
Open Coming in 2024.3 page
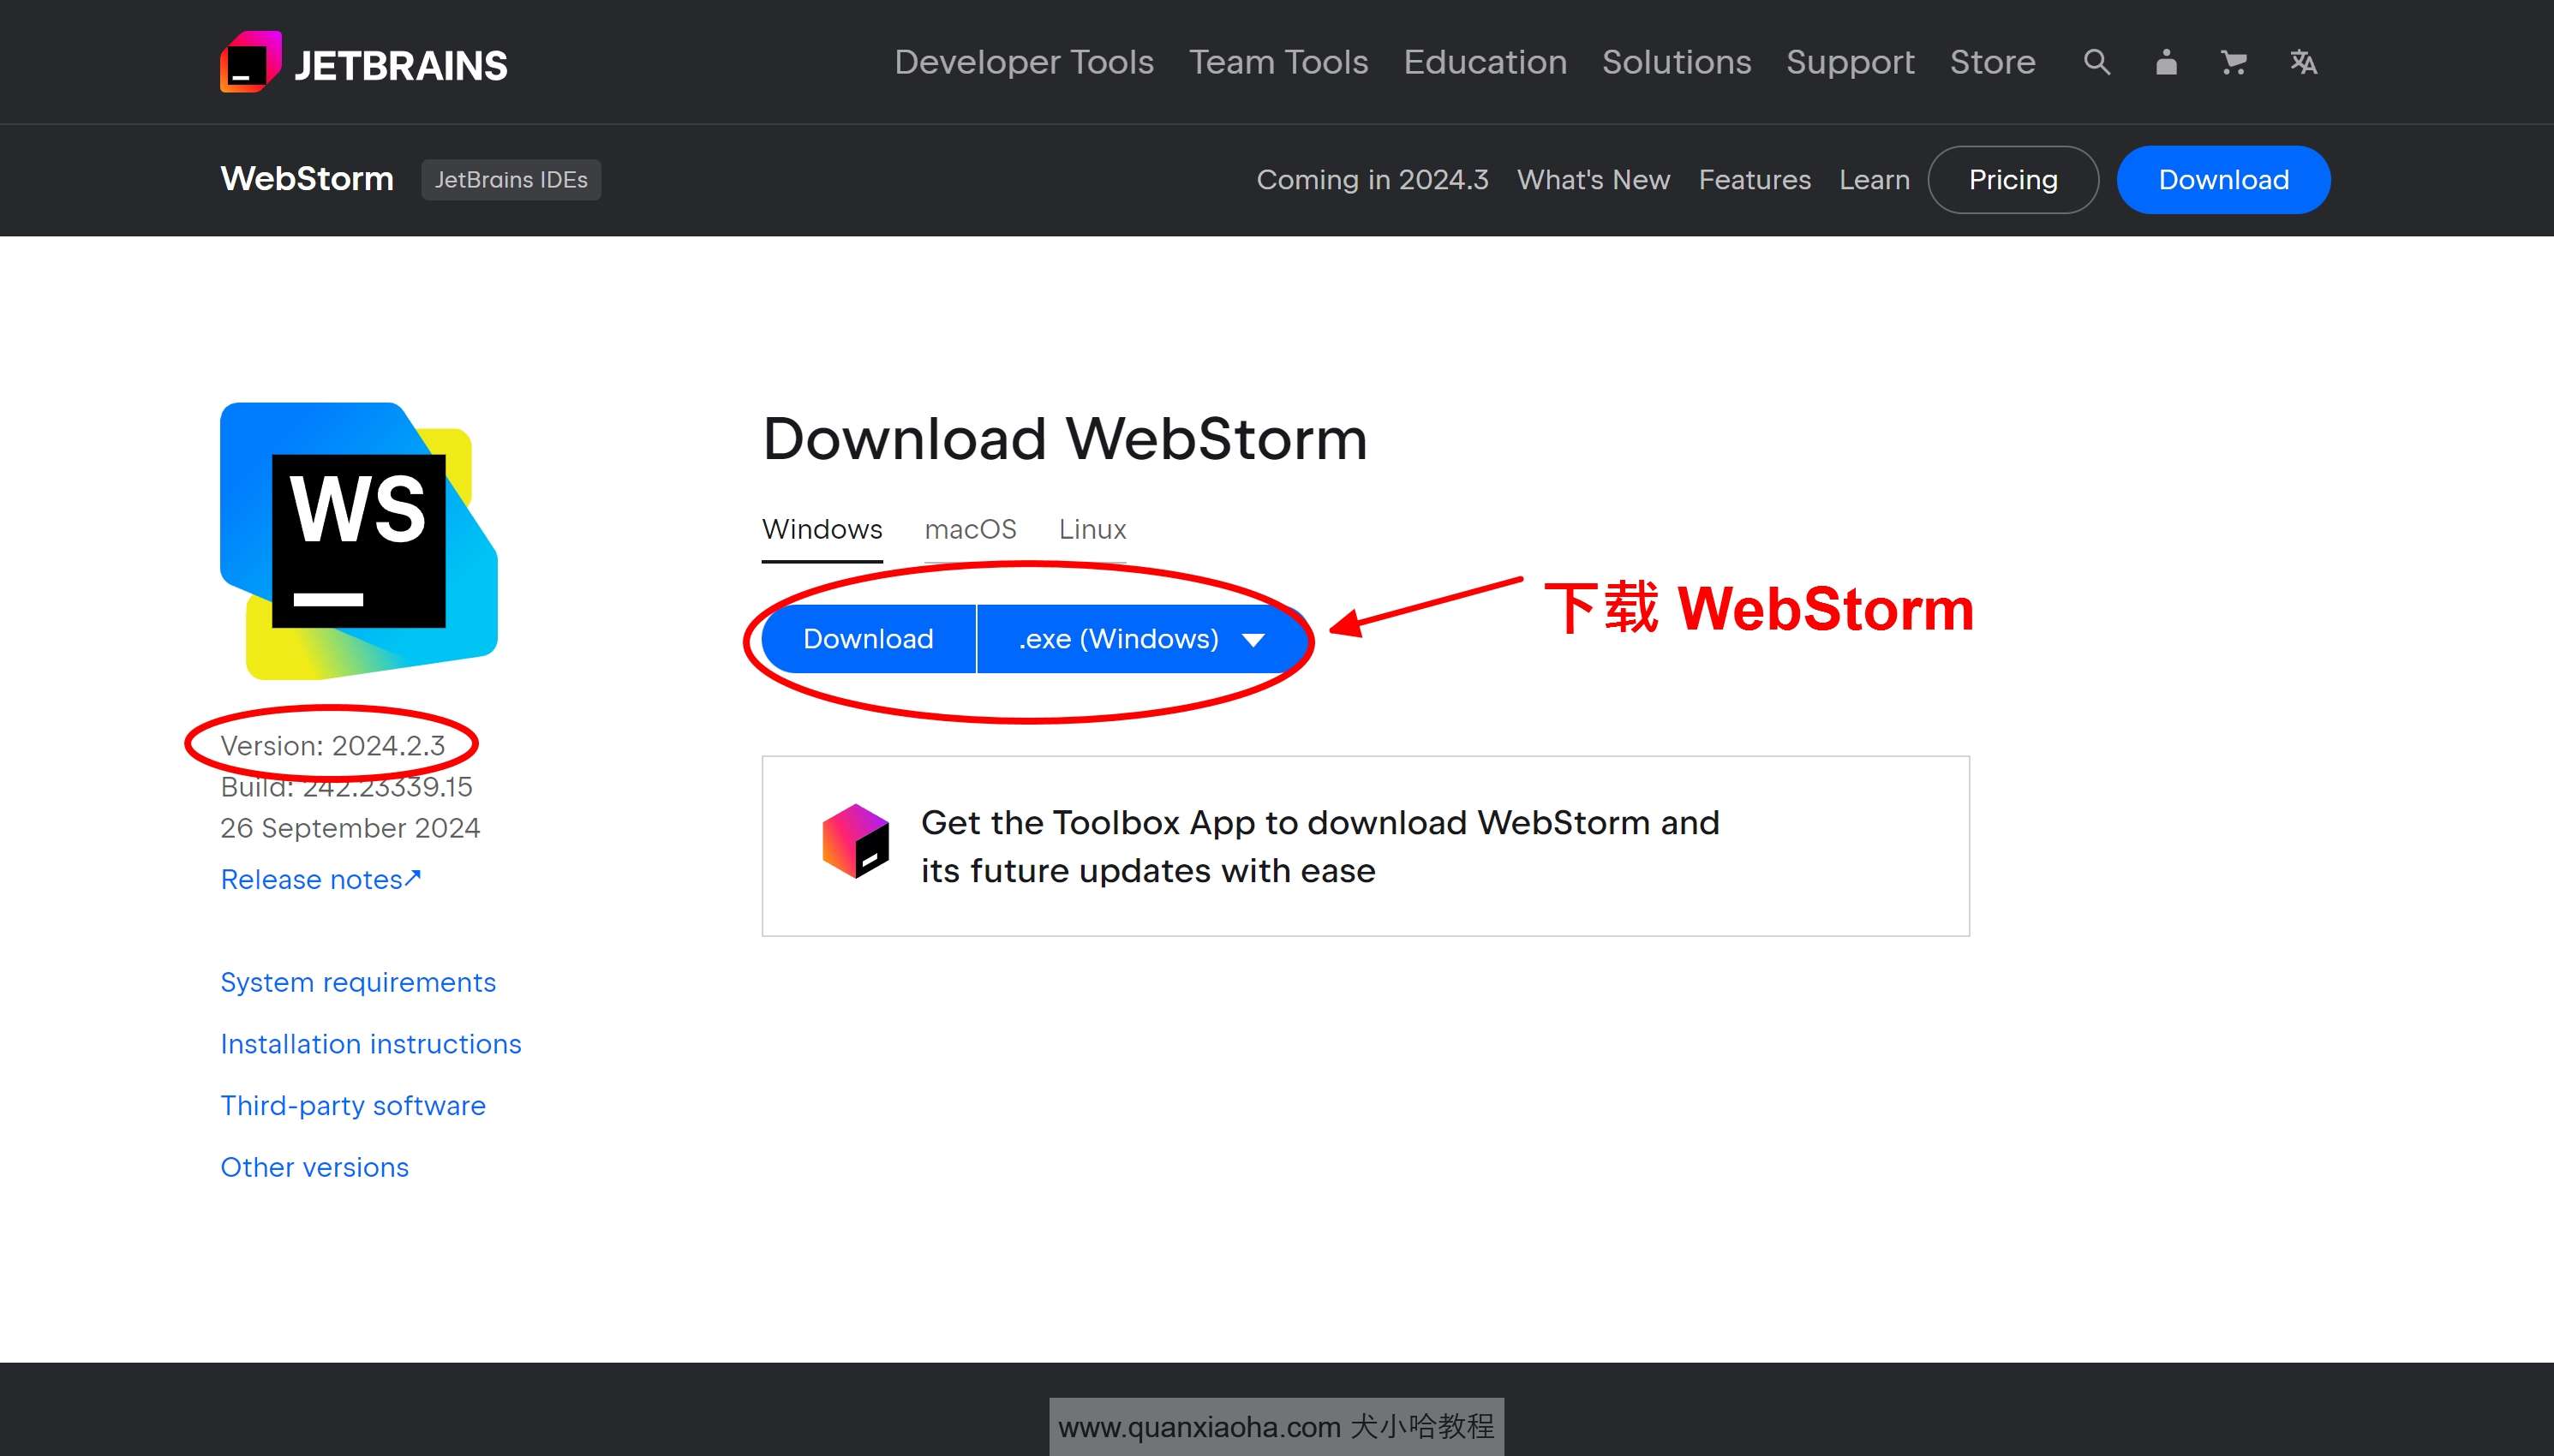(1372, 180)
